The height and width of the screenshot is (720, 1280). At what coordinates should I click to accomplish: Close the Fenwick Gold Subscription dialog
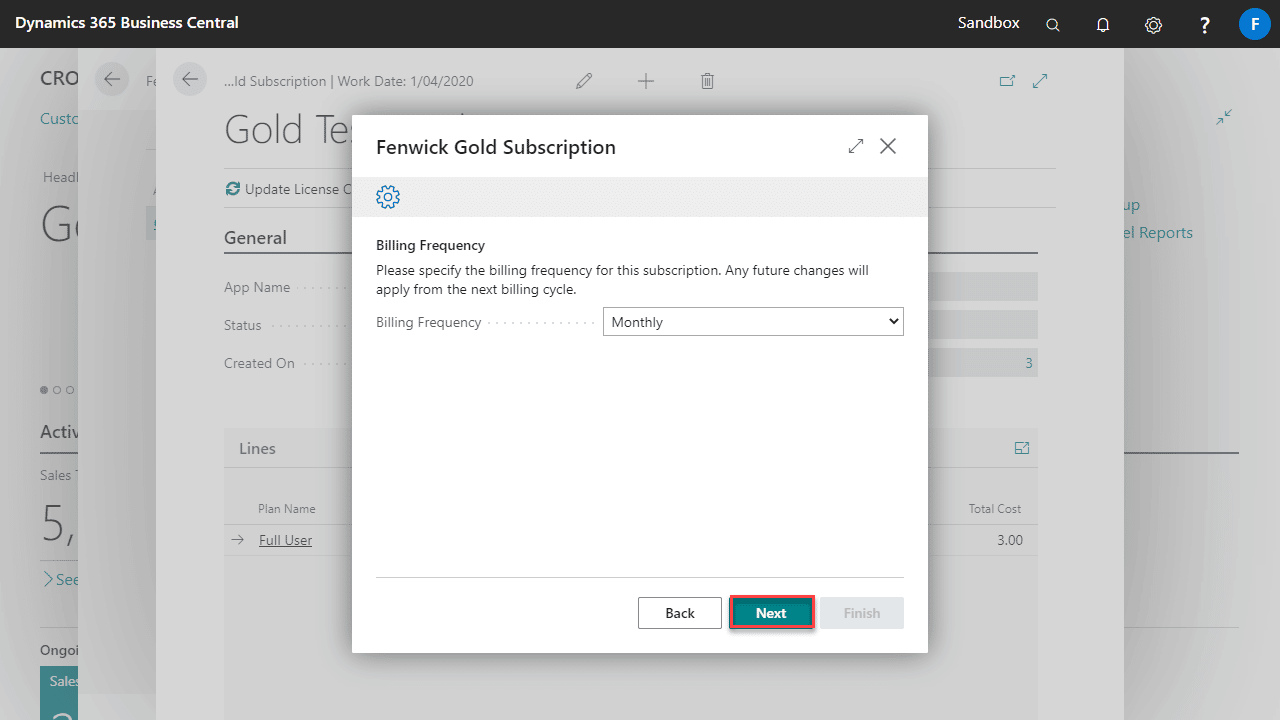click(x=888, y=146)
